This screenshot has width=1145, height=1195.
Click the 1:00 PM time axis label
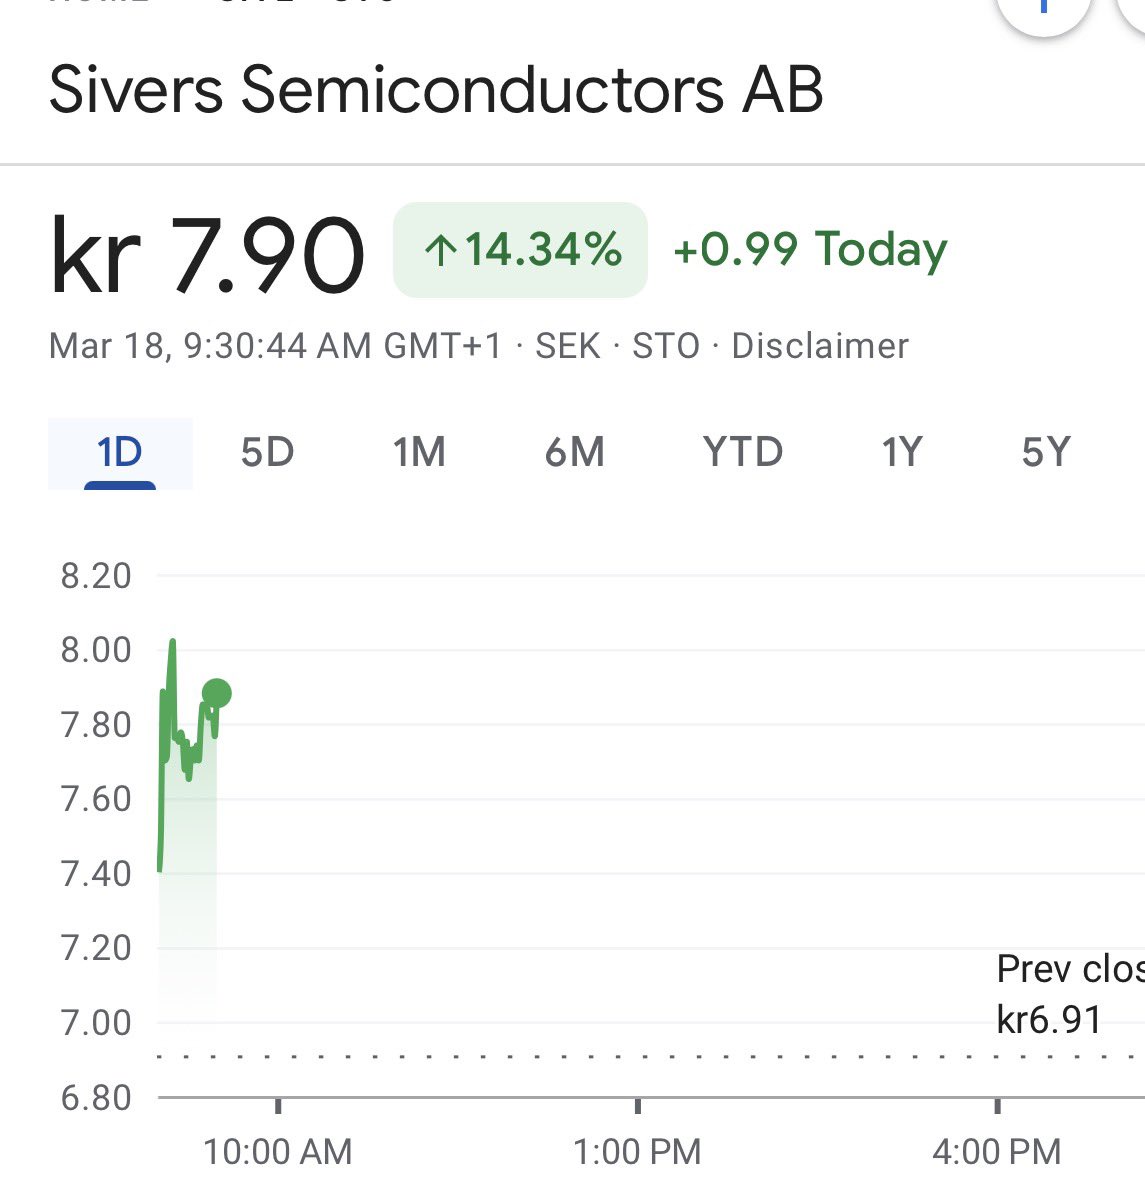(637, 1152)
